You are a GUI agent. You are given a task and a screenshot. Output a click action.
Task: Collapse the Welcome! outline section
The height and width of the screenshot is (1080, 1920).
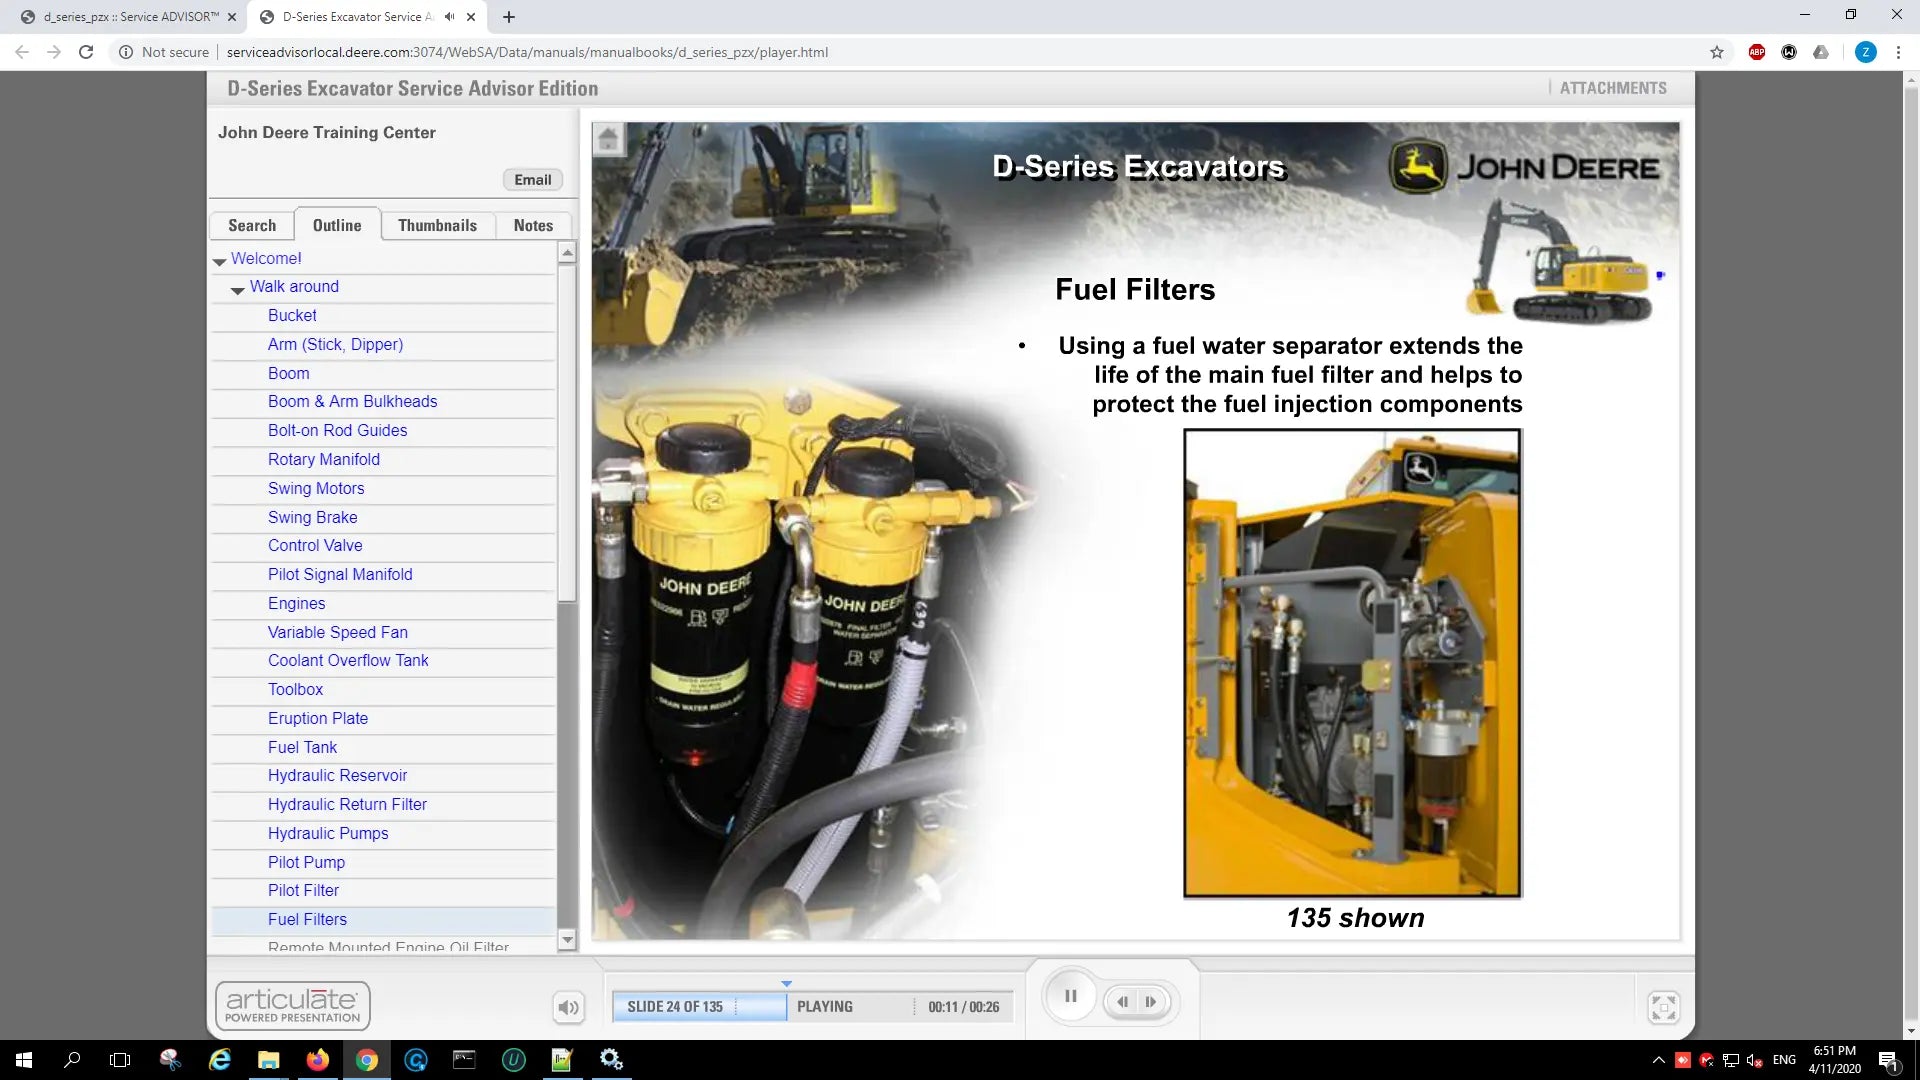coord(218,262)
